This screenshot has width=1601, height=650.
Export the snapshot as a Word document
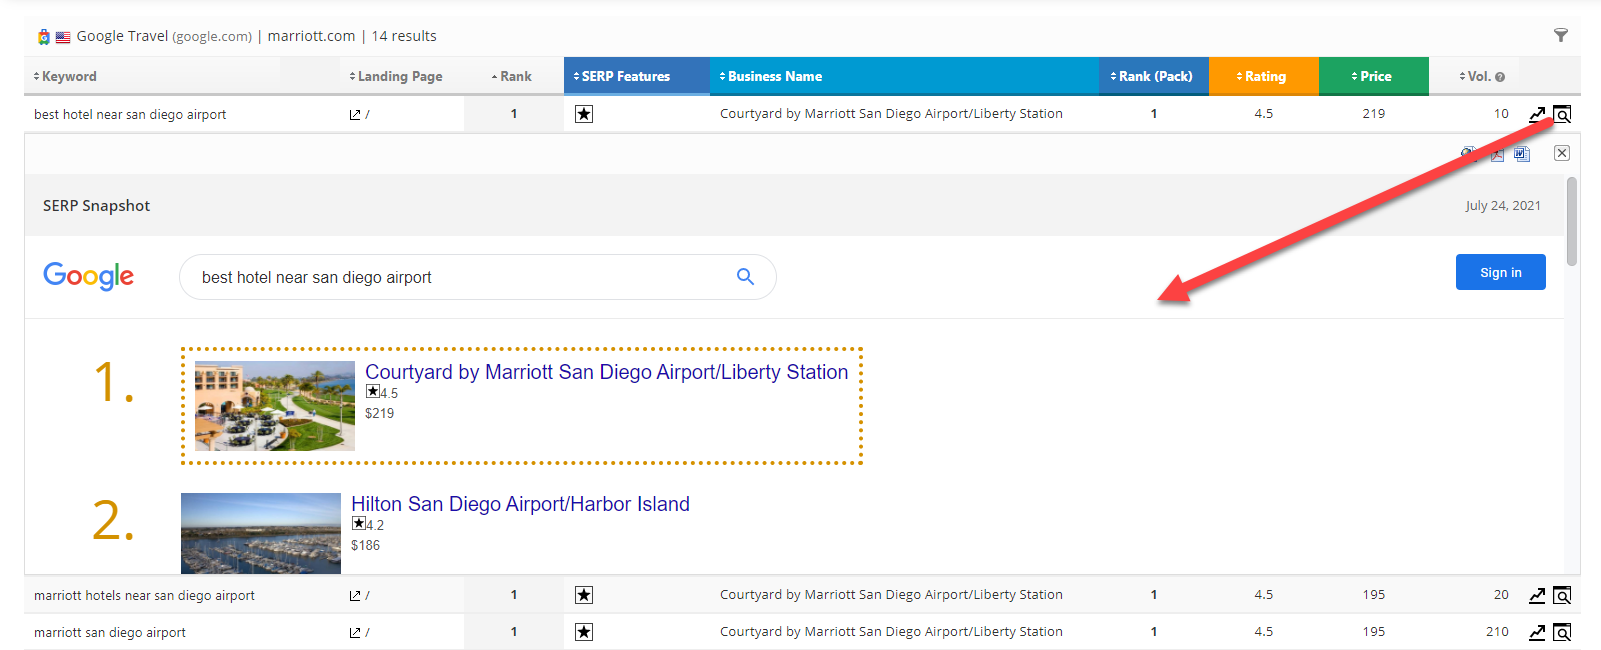[1522, 154]
